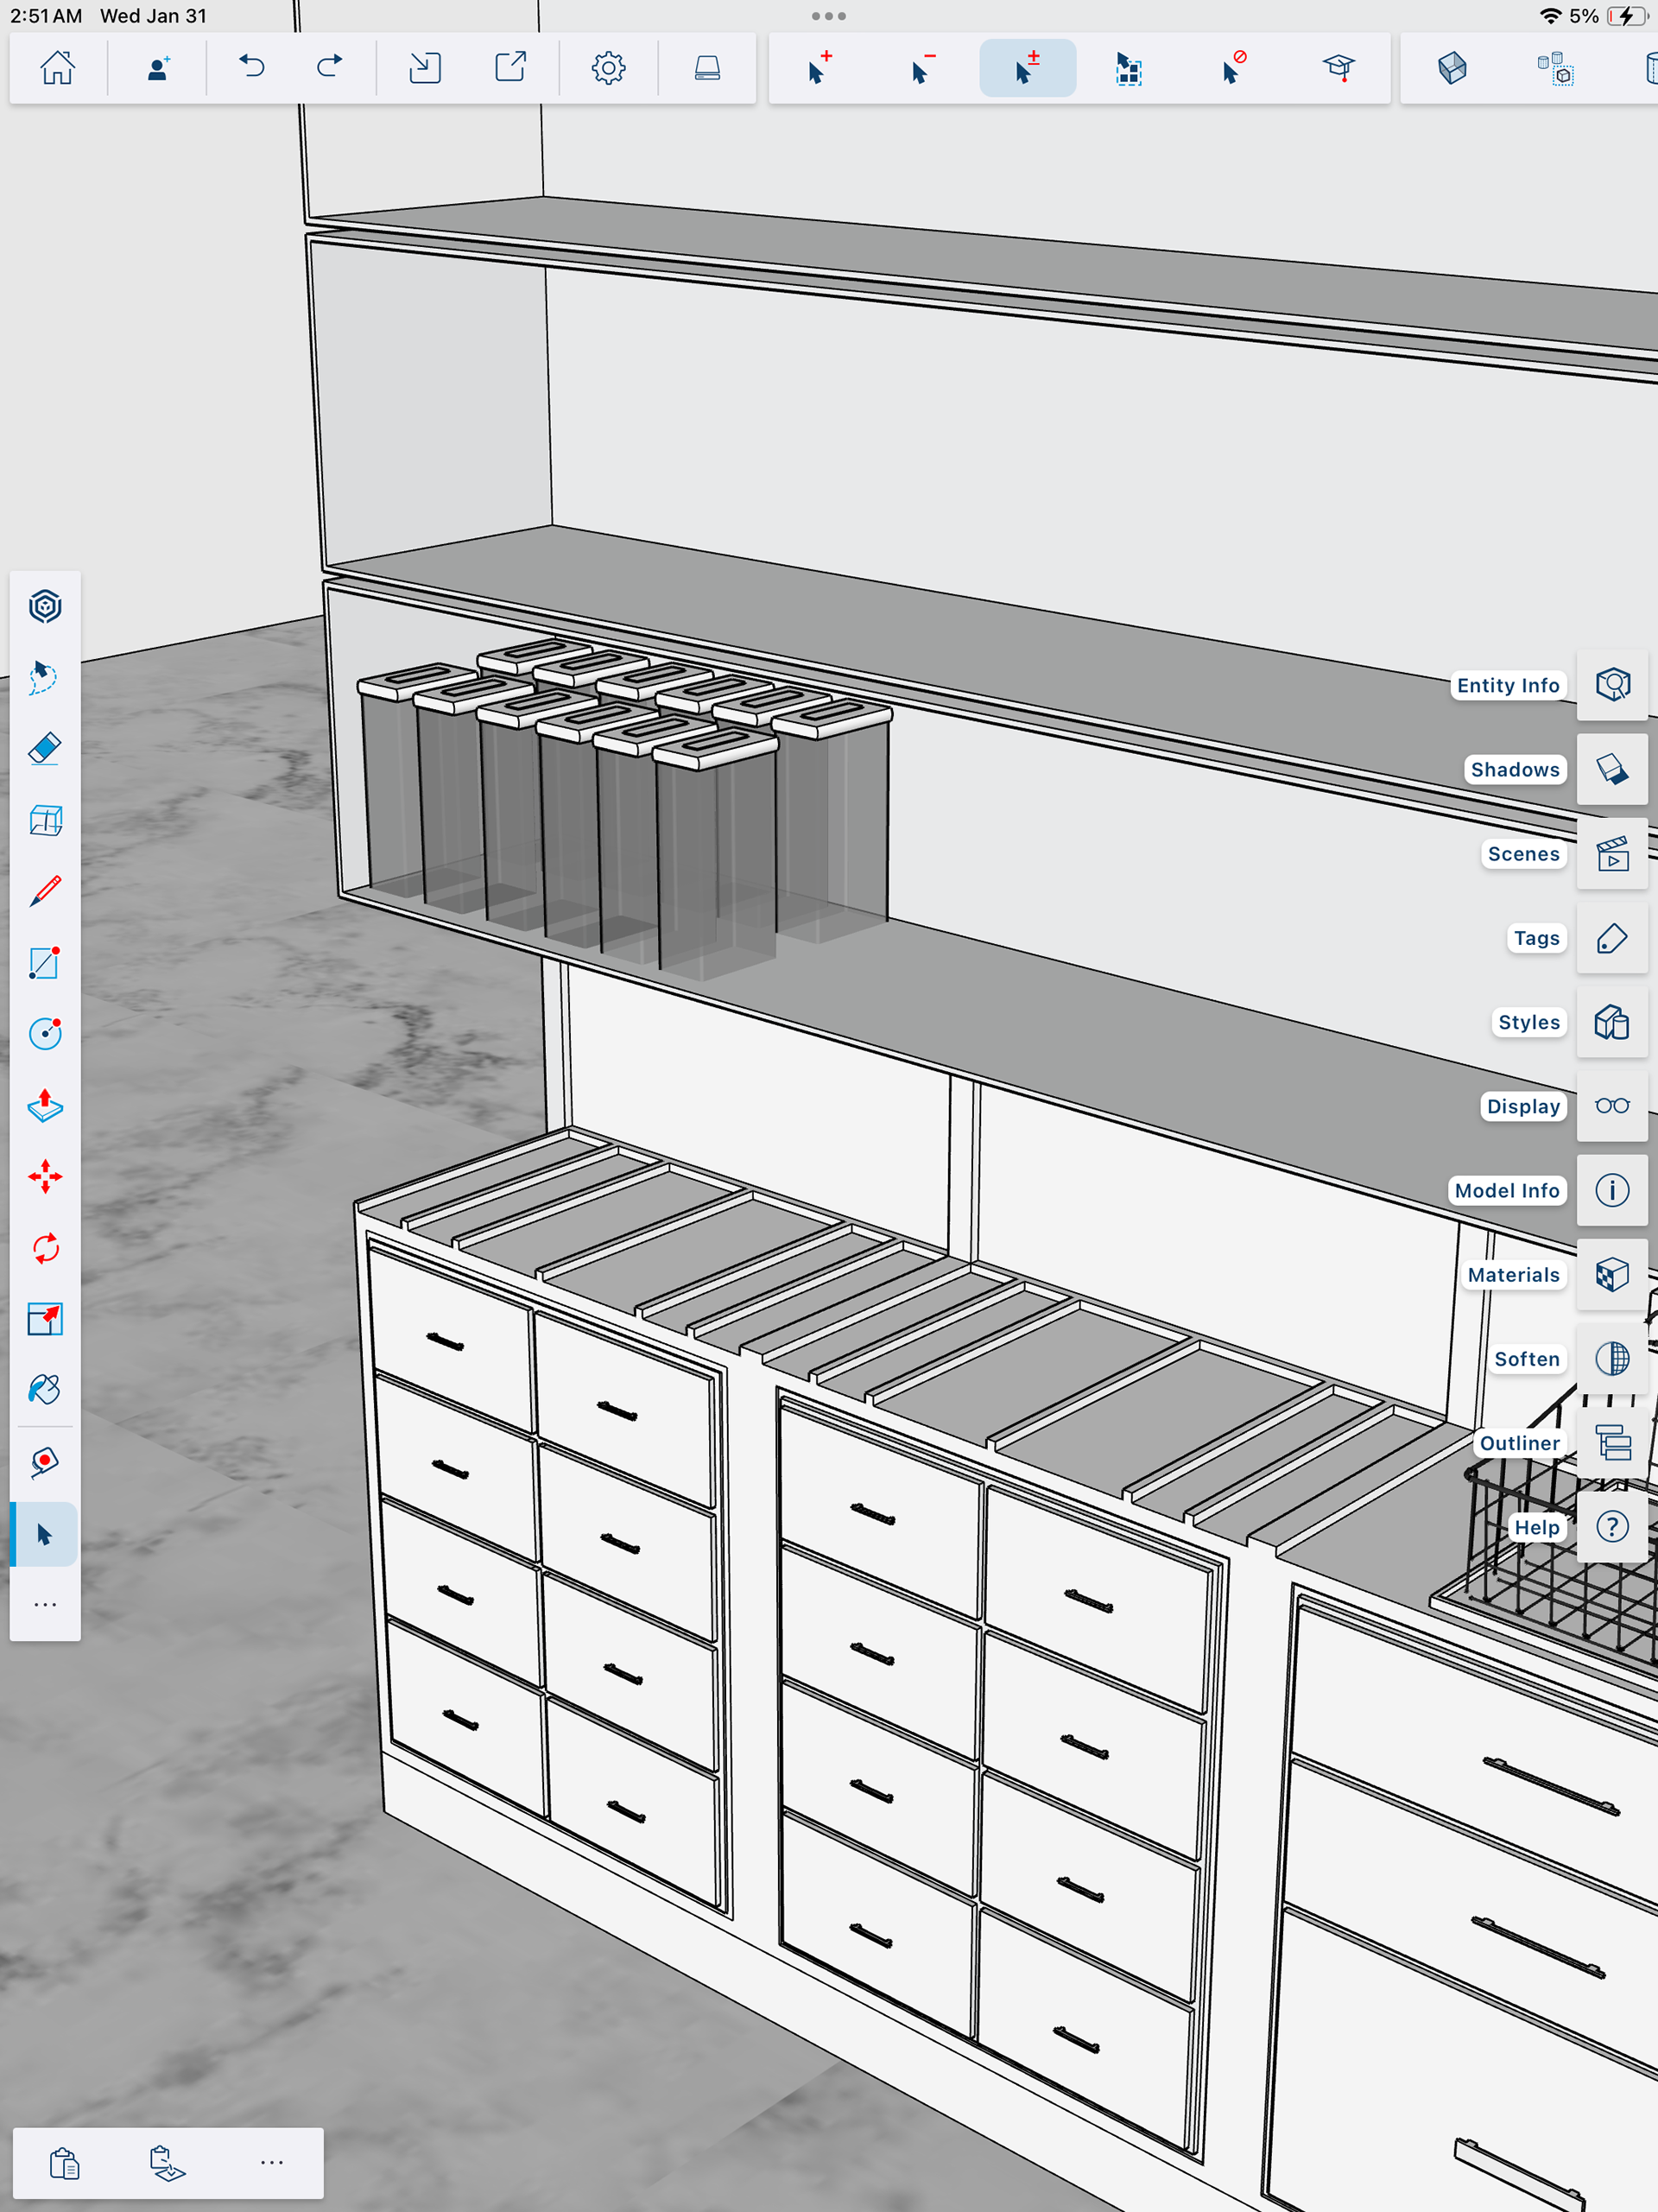Enable subtract-from-selection mode
Screen dimensions: 1658x2212
923,68
